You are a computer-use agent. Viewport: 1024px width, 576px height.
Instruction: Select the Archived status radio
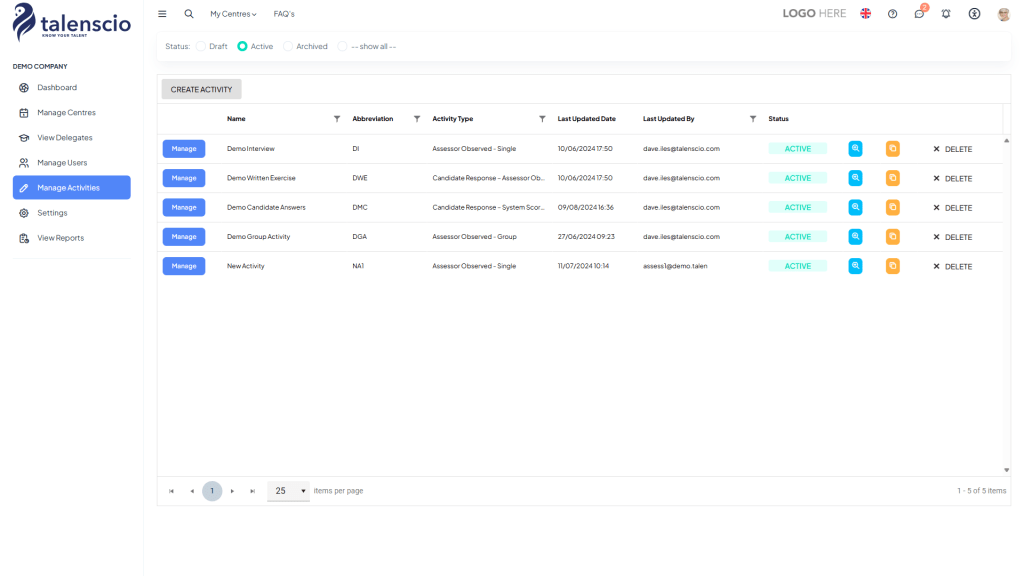(x=288, y=46)
